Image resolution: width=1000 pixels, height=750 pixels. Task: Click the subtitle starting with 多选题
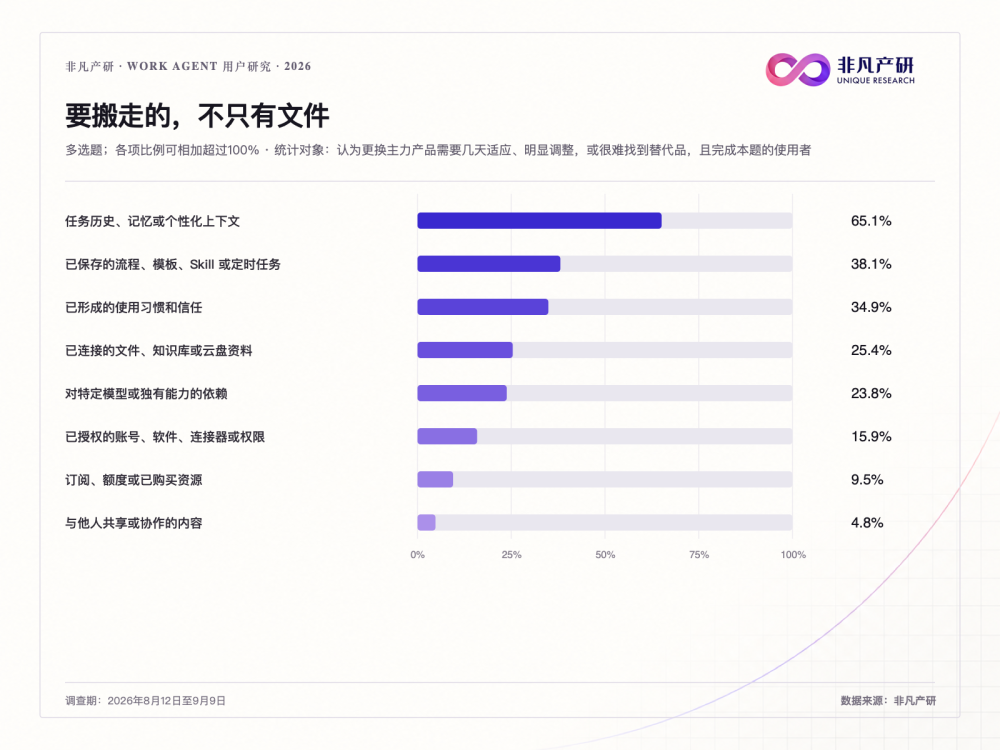[x=438, y=151]
